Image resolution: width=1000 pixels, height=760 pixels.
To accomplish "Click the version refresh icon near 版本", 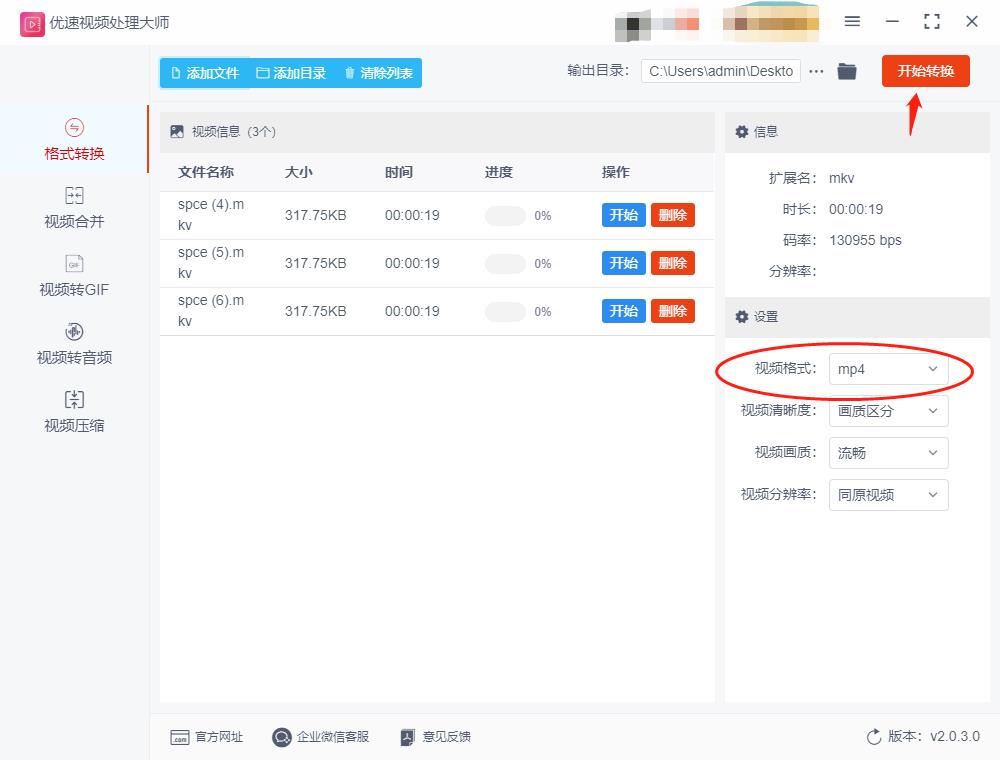I will click(x=874, y=737).
